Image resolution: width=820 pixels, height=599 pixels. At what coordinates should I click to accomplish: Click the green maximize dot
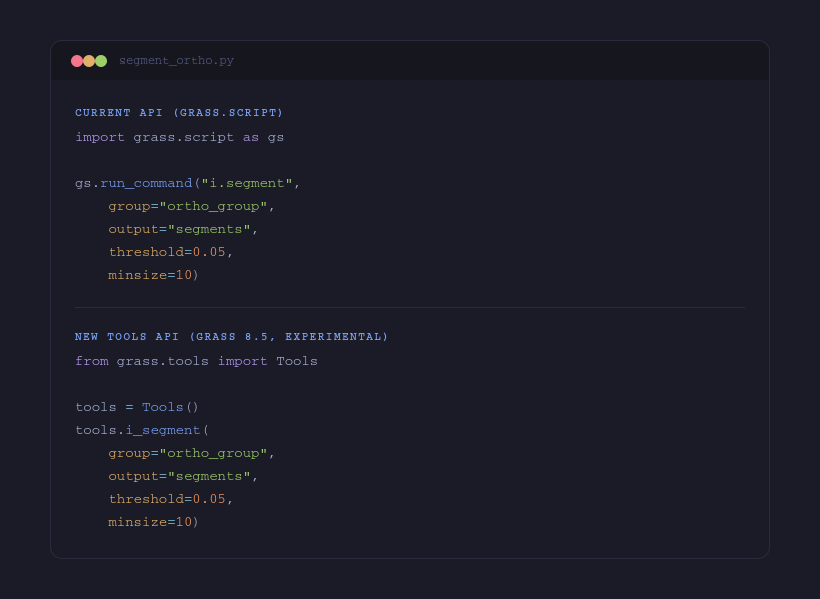click(101, 61)
